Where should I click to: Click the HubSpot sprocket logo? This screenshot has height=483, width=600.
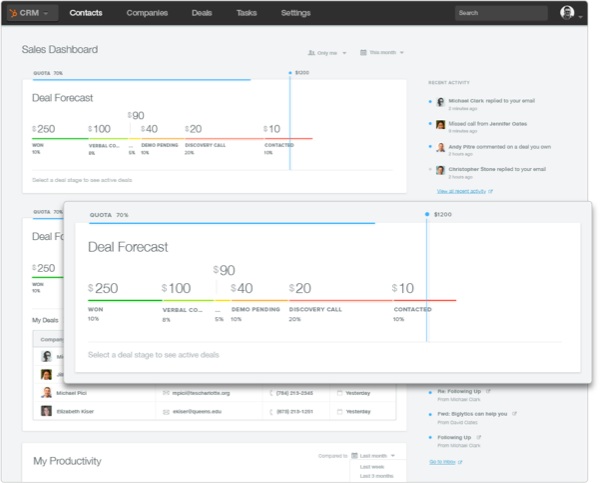(13, 13)
